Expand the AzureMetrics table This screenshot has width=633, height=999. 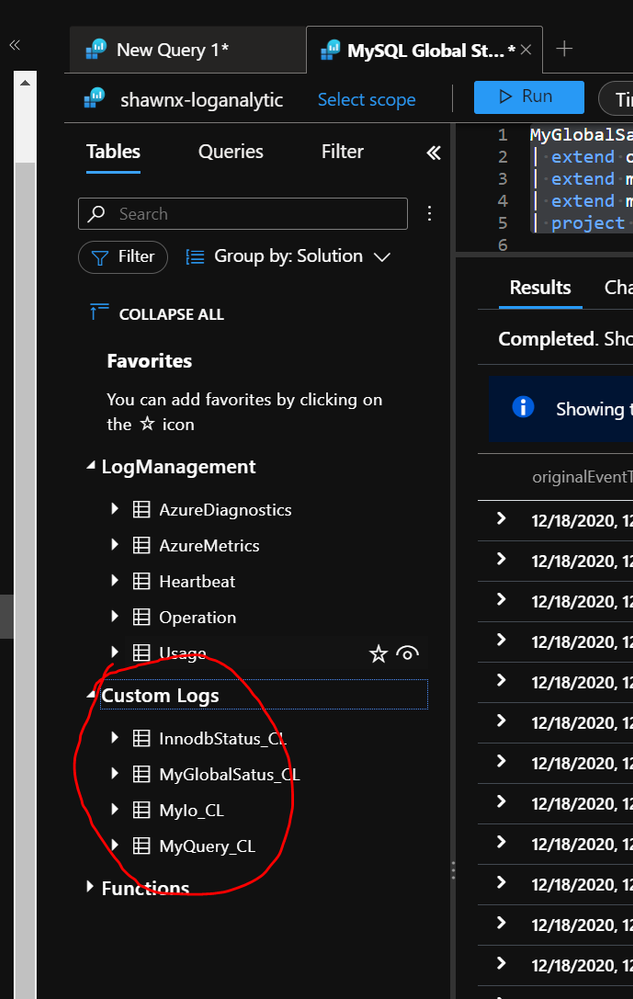pos(115,545)
